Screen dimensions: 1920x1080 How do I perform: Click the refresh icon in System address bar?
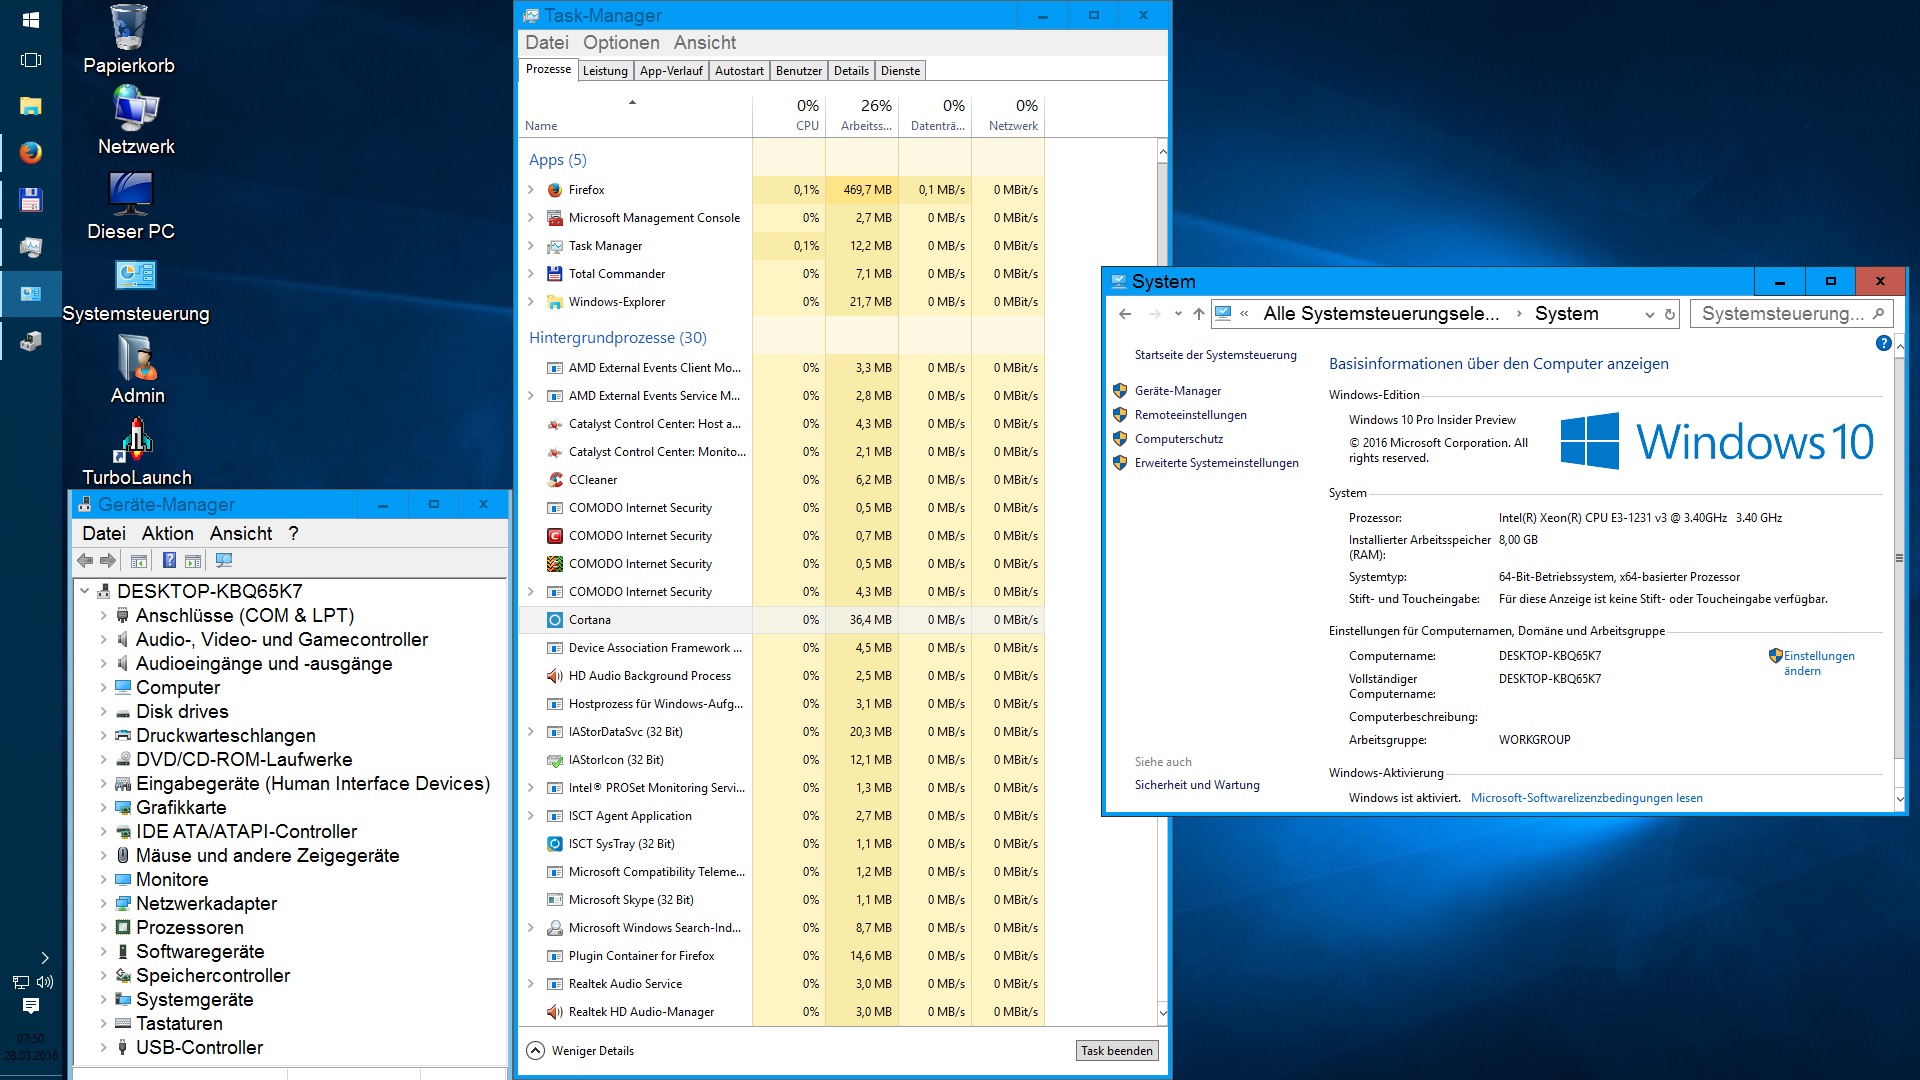click(x=1669, y=314)
